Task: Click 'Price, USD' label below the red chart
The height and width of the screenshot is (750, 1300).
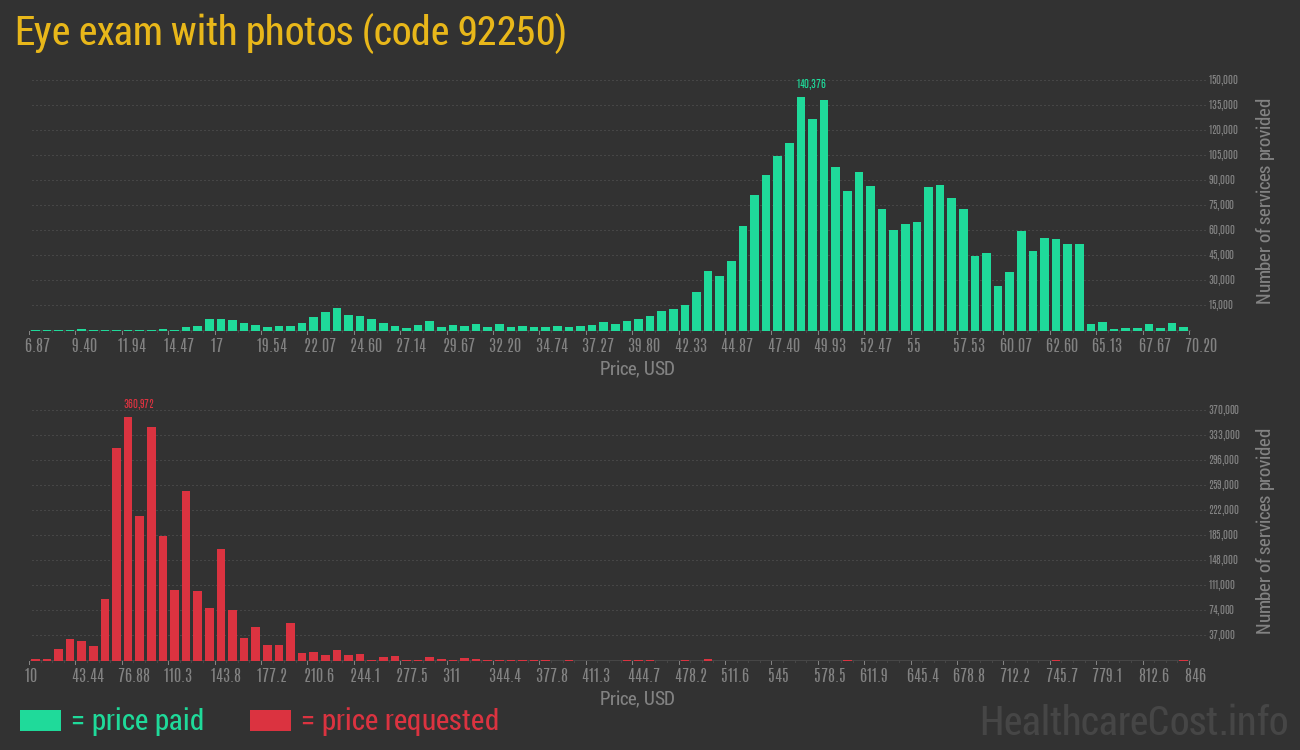Action: click(637, 699)
